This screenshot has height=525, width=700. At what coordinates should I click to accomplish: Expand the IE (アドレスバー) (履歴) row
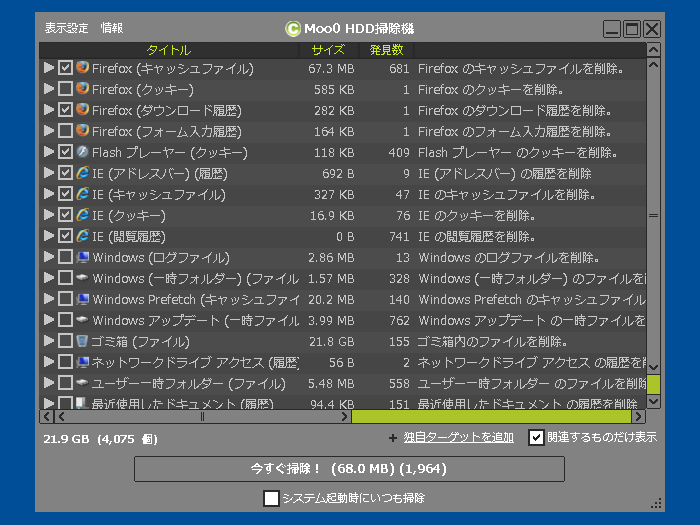49,173
